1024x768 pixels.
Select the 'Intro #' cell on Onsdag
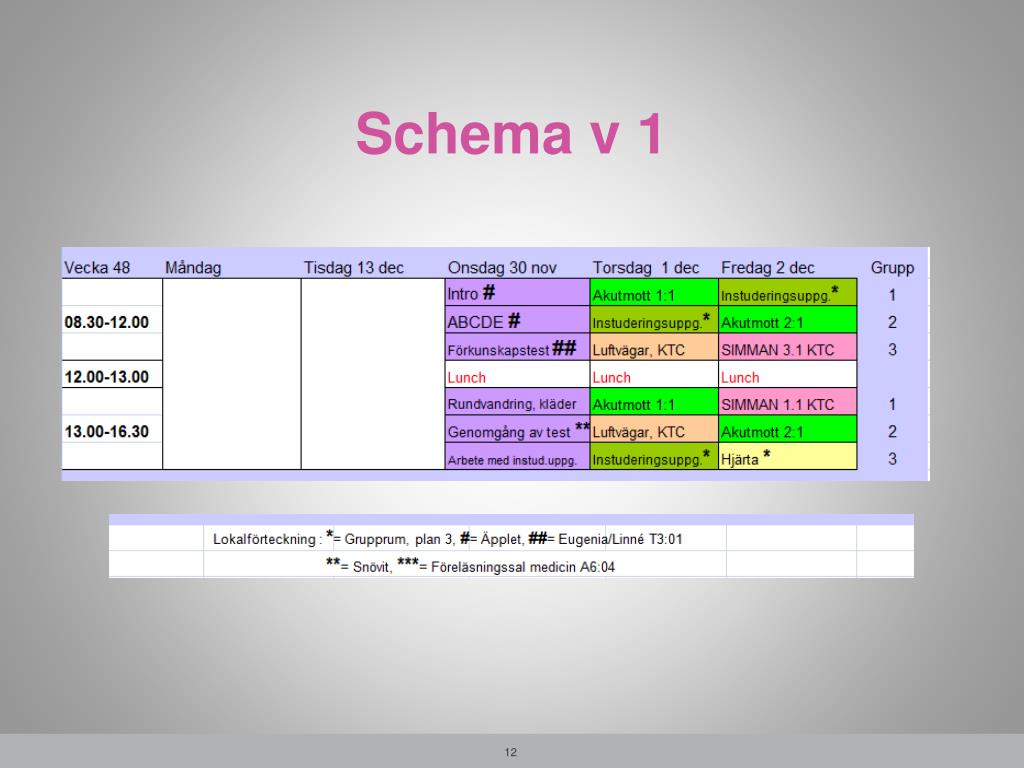click(517, 293)
